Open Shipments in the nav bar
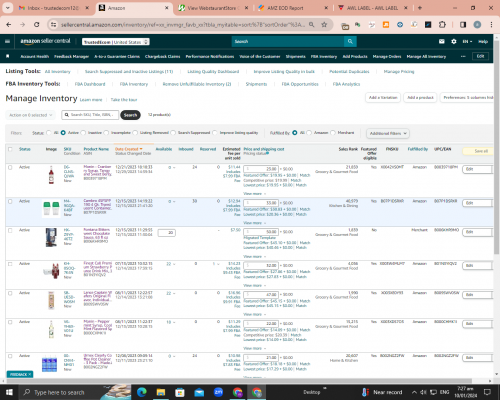The width and height of the screenshot is (500, 400). click(295, 56)
